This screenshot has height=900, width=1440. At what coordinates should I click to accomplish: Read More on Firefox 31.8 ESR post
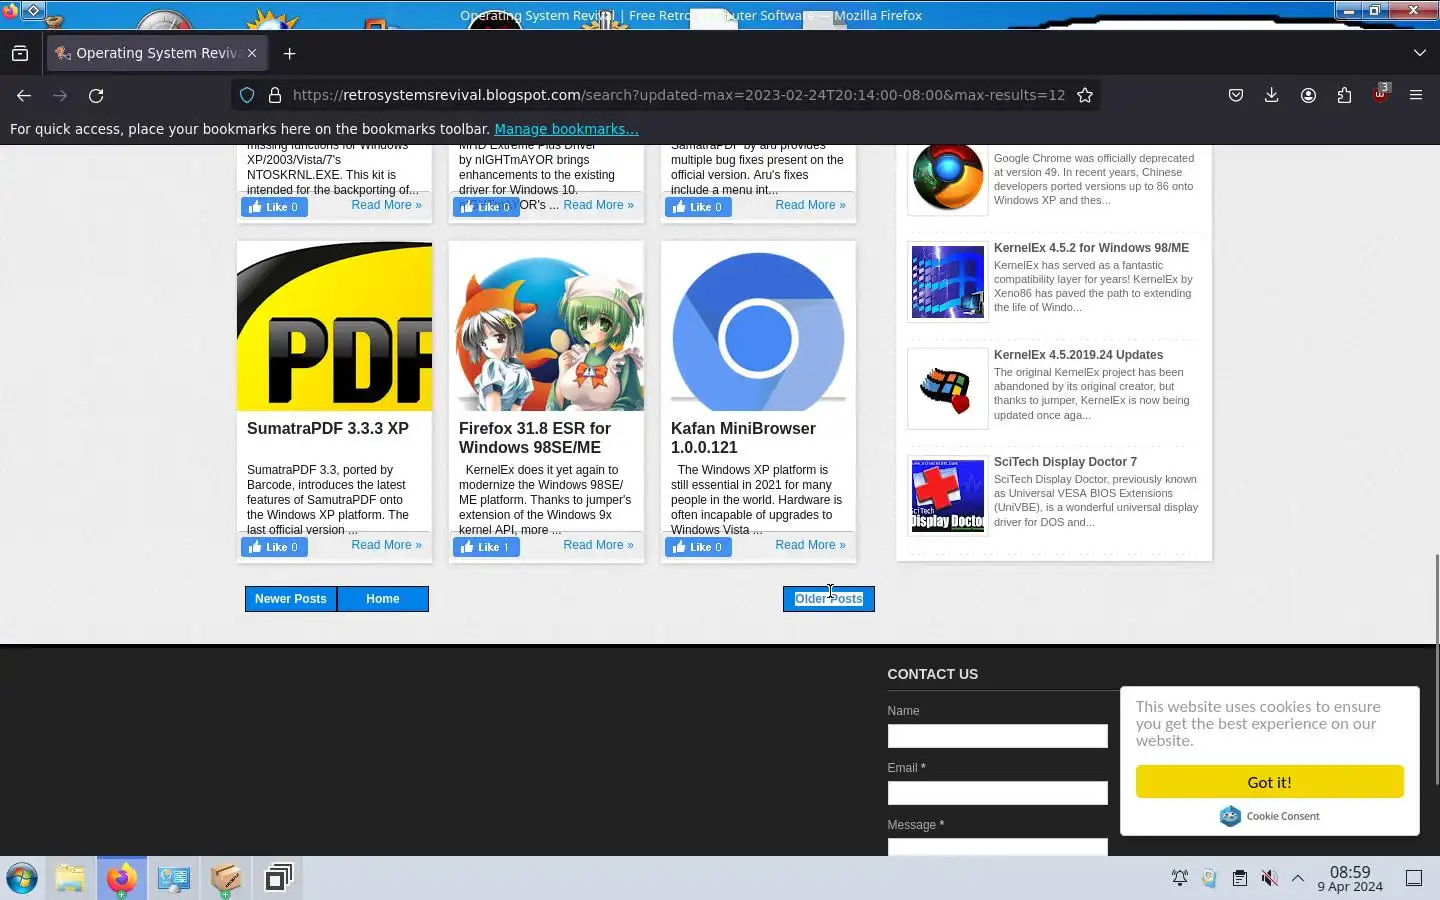pos(598,545)
